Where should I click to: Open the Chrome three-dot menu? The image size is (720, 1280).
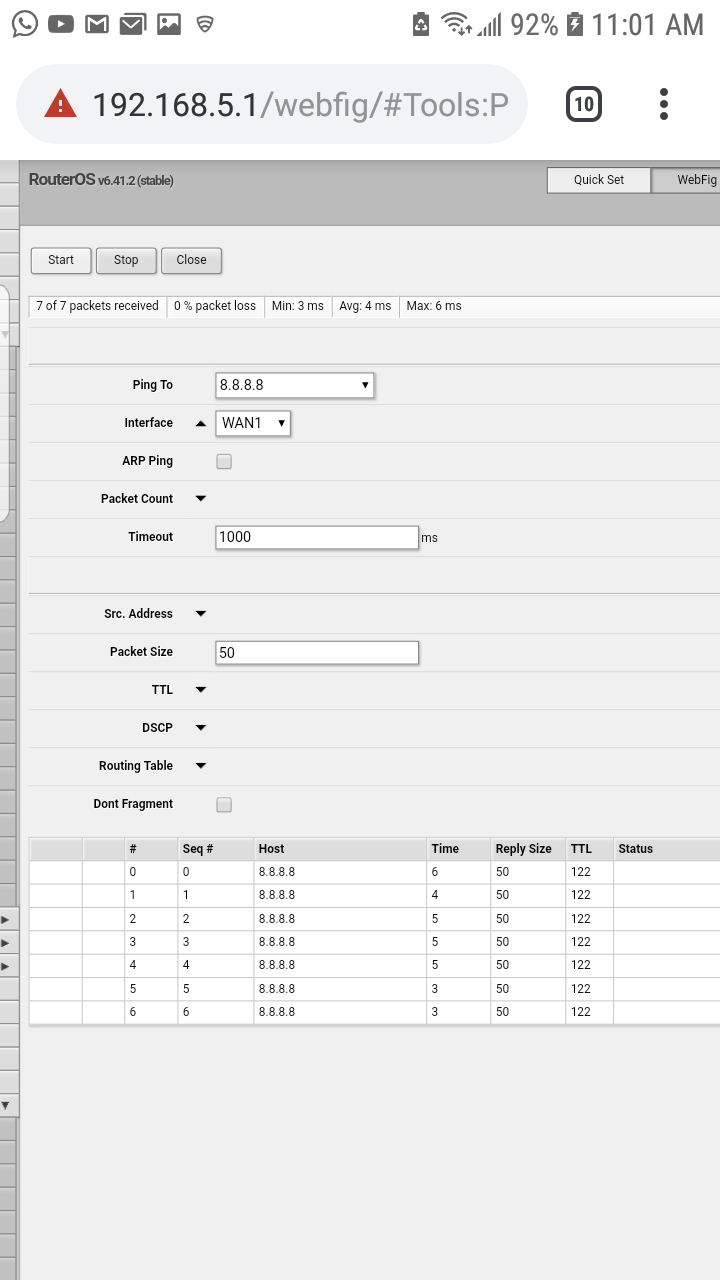664,104
